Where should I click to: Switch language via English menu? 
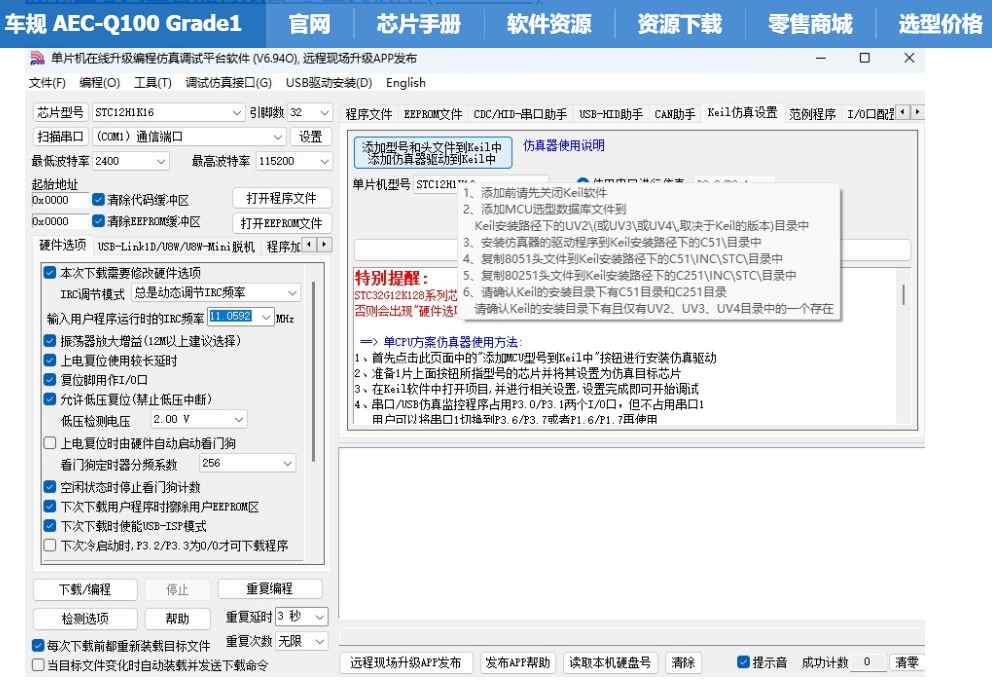[x=406, y=83]
